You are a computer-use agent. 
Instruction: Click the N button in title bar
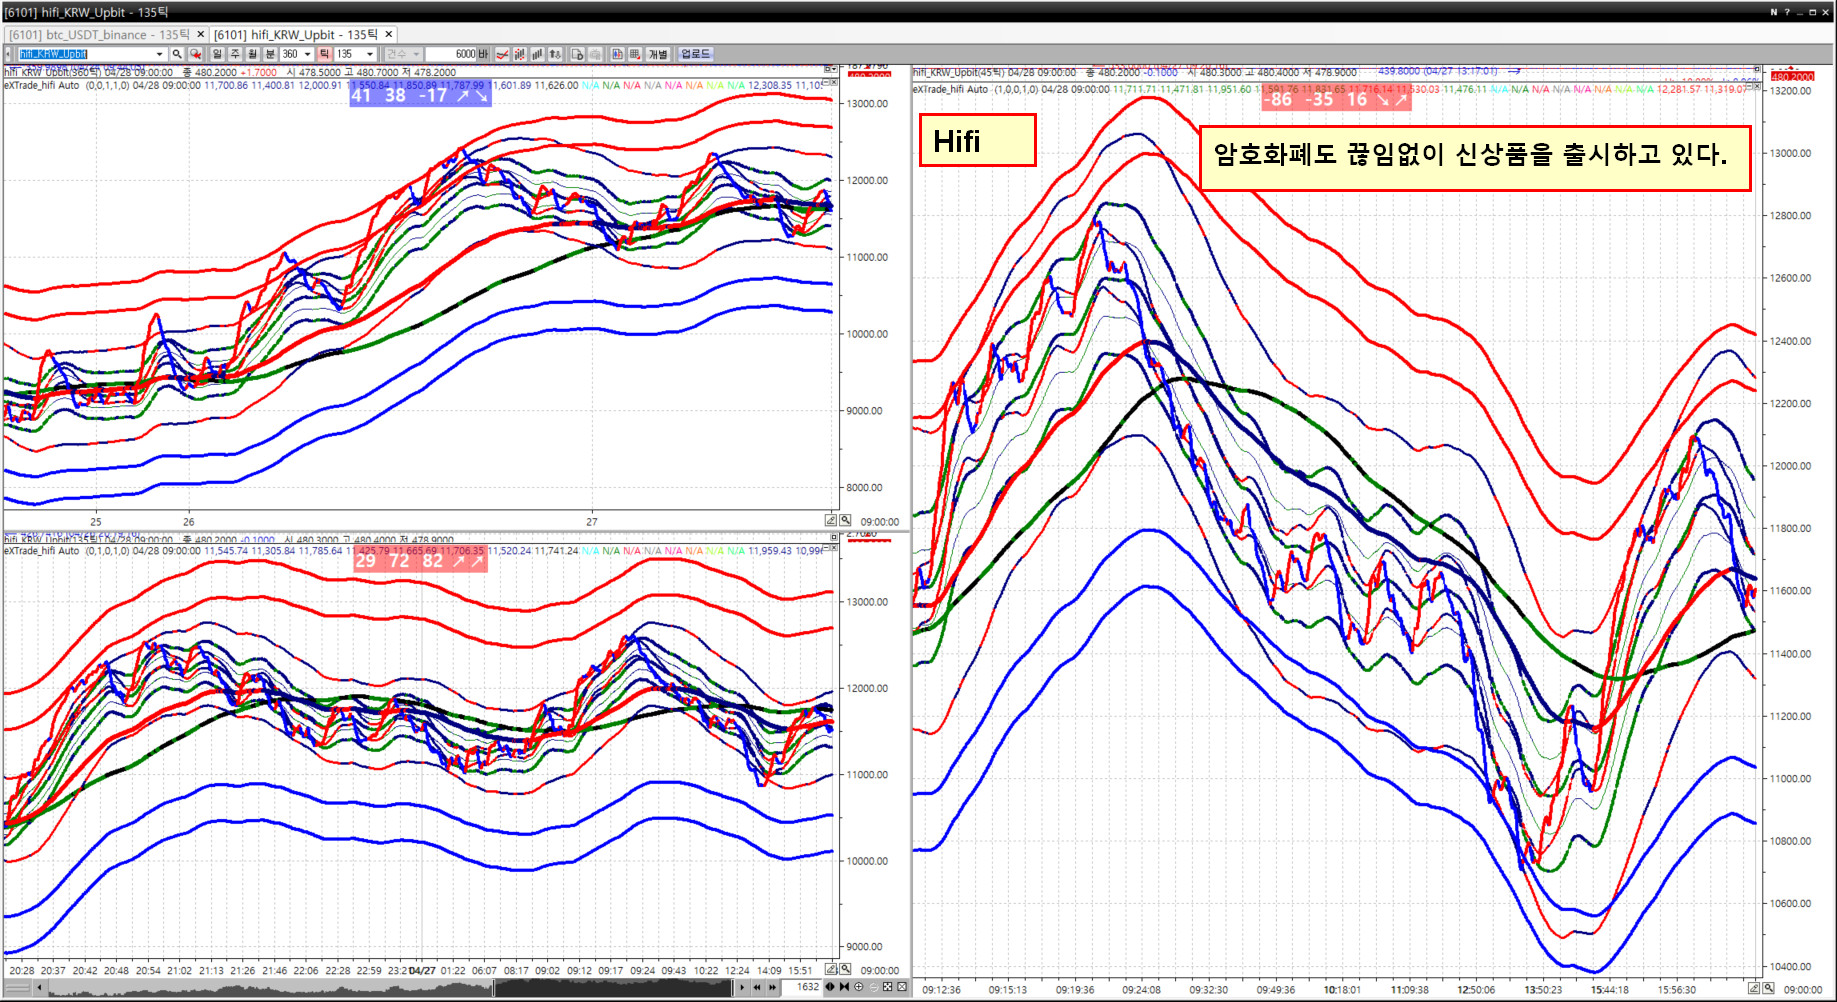(x=1774, y=12)
